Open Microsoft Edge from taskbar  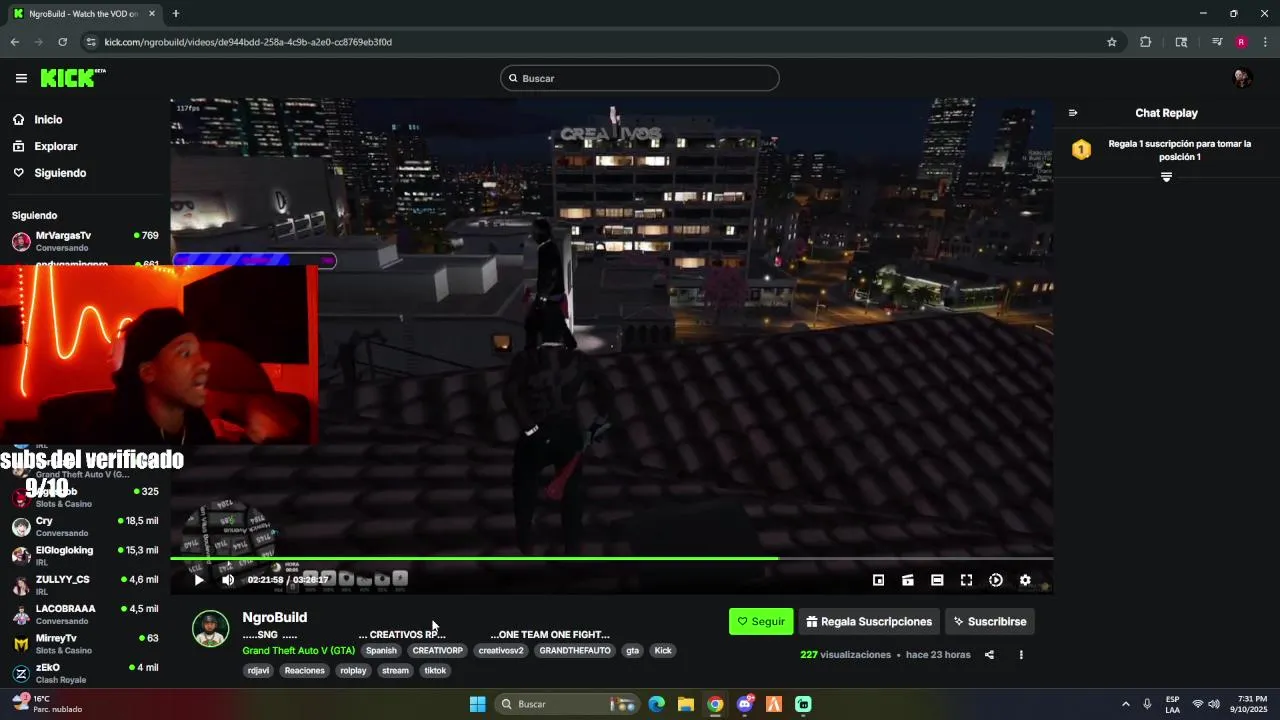[x=656, y=704]
